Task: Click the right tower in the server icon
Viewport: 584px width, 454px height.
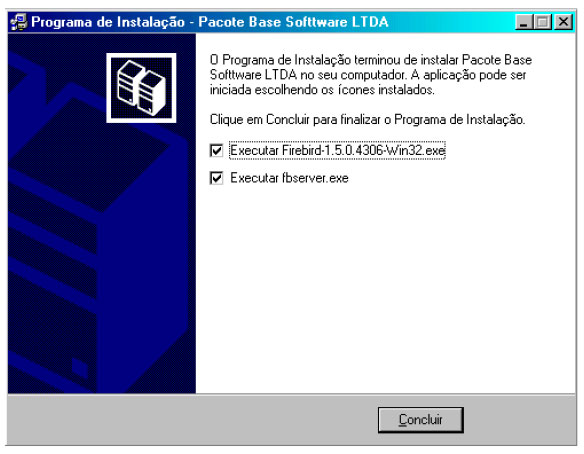Action: [x=152, y=93]
